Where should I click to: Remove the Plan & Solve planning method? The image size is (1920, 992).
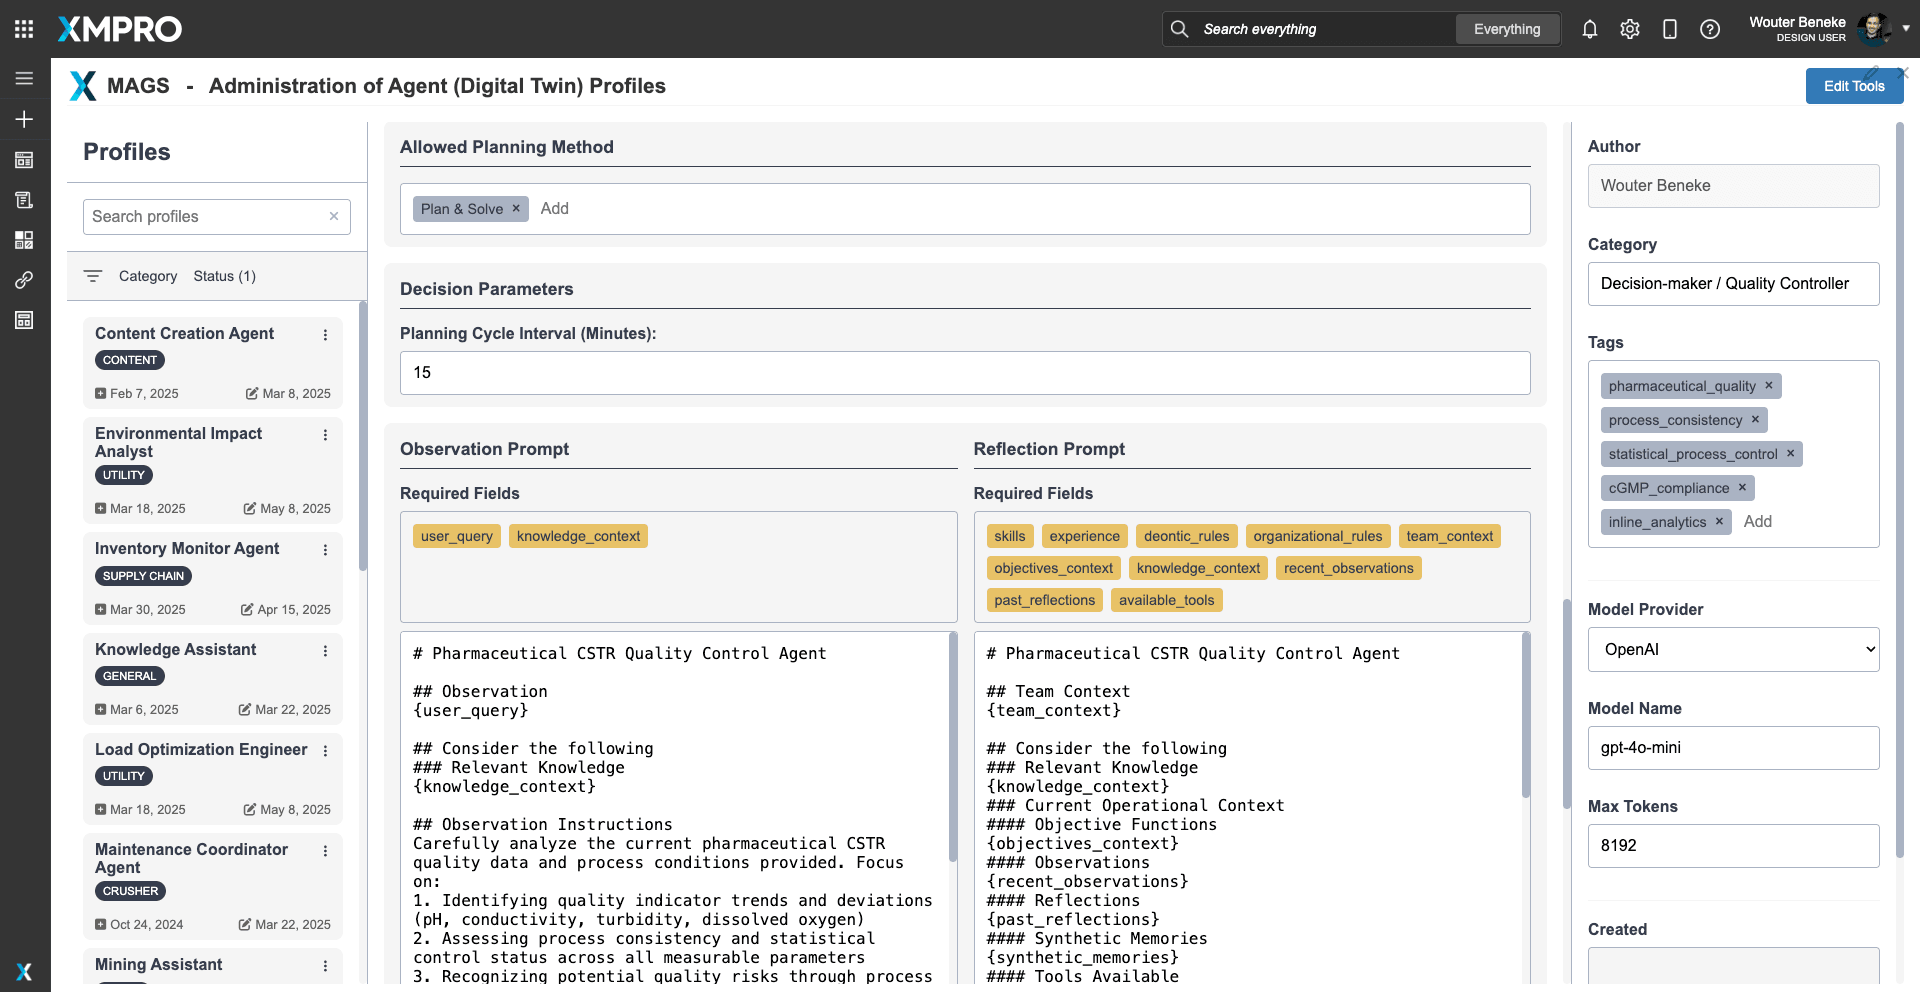516,208
